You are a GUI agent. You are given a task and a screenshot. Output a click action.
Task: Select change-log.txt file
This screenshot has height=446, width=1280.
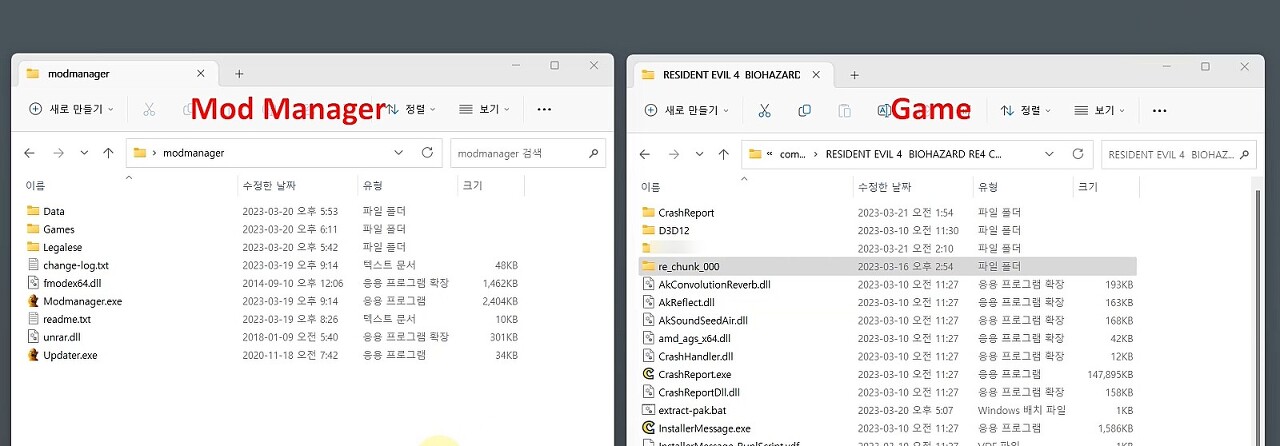(270, 265)
